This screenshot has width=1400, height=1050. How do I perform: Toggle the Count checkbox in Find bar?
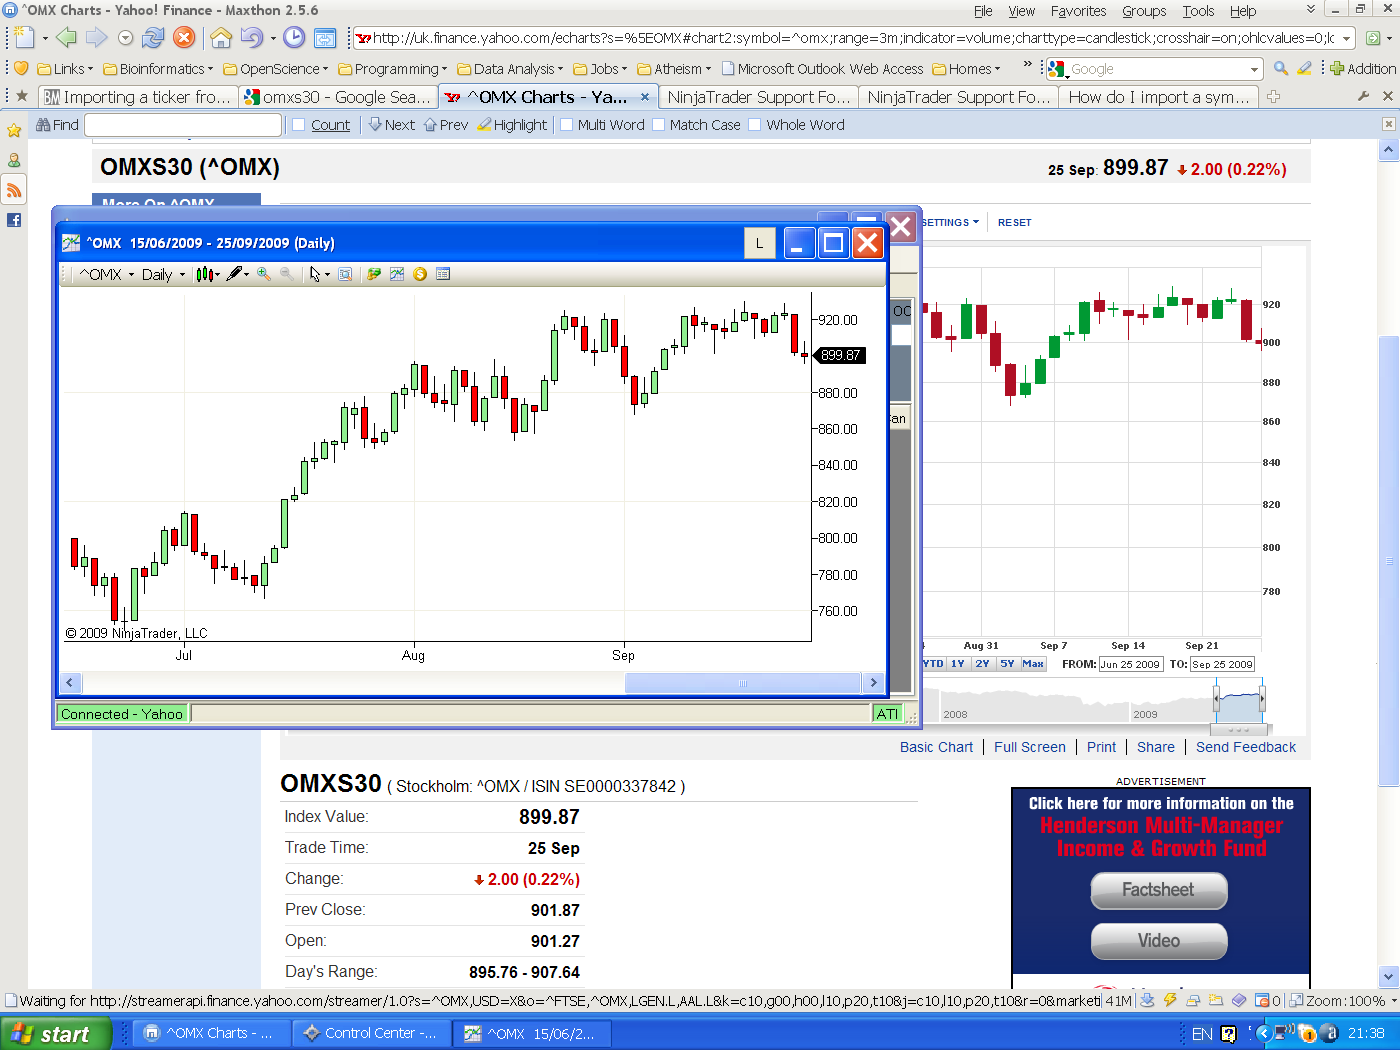pyautogui.click(x=299, y=125)
